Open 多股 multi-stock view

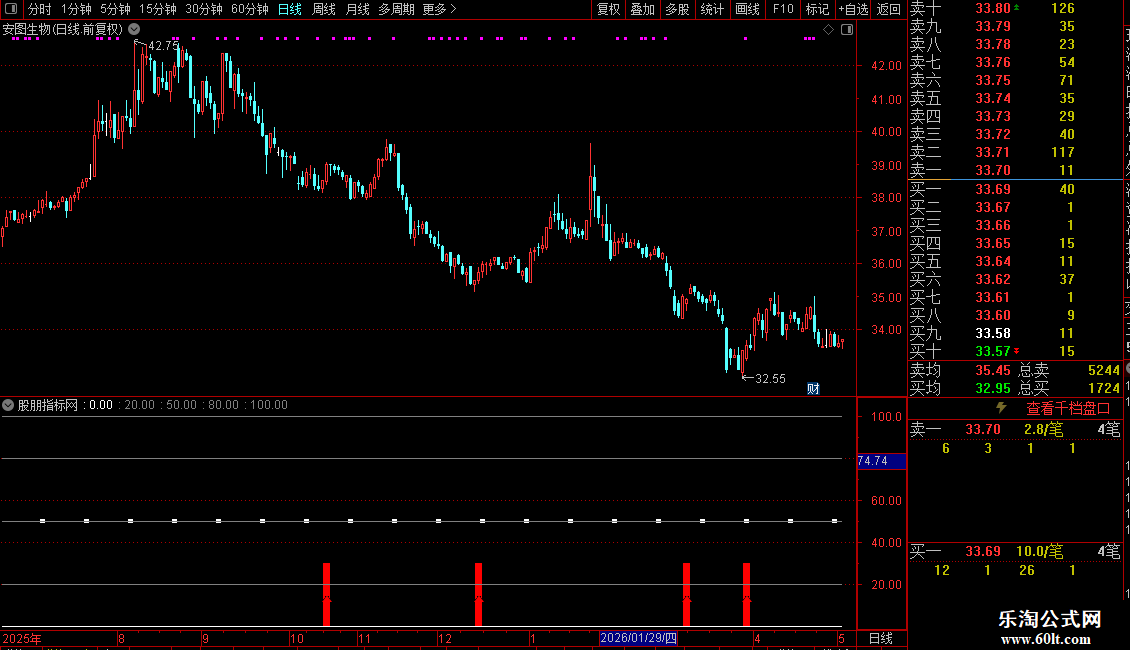pos(677,9)
